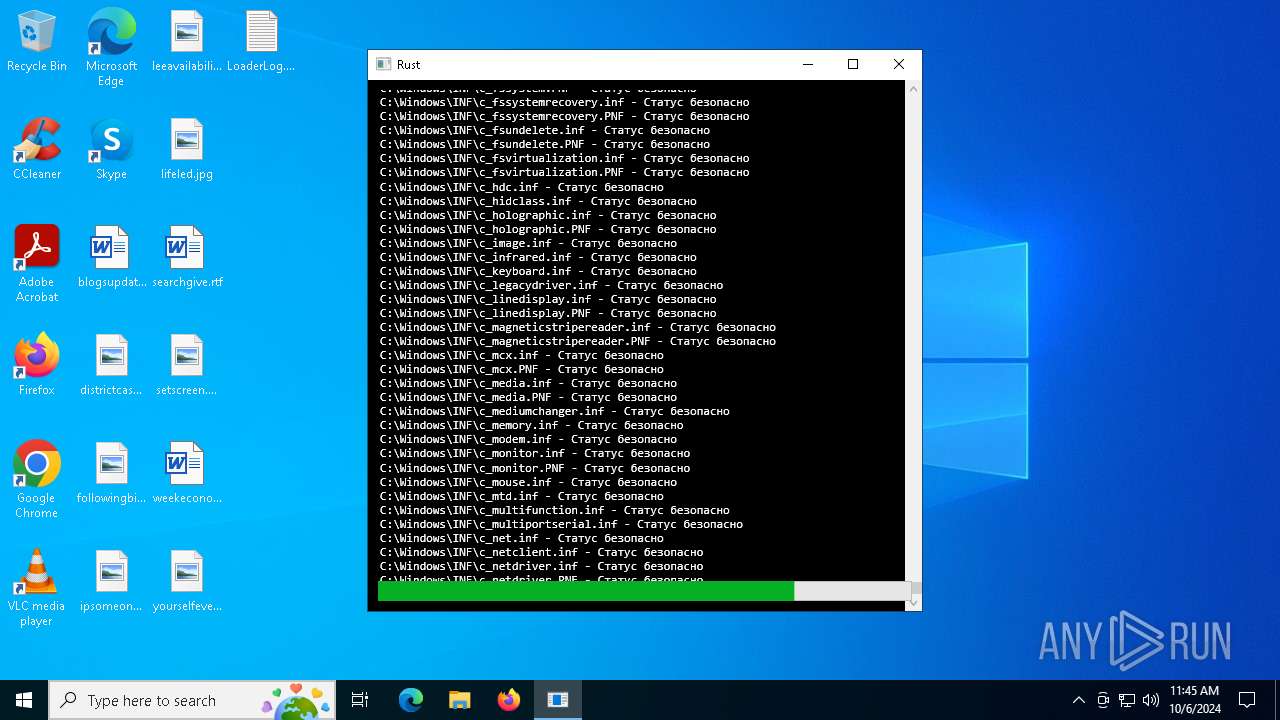The height and width of the screenshot is (720, 1280).
Task: Click the scrollbar up arrow in Rust window
Action: 913,89
